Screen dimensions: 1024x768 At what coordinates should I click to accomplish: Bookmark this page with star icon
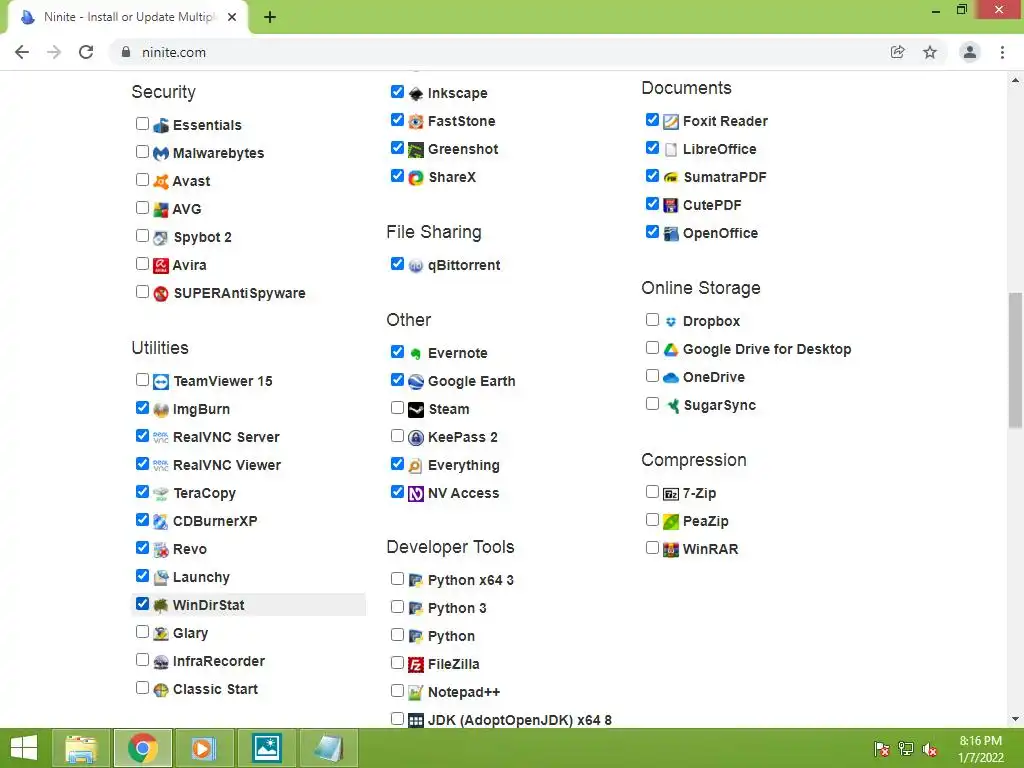tap(930, 52)
